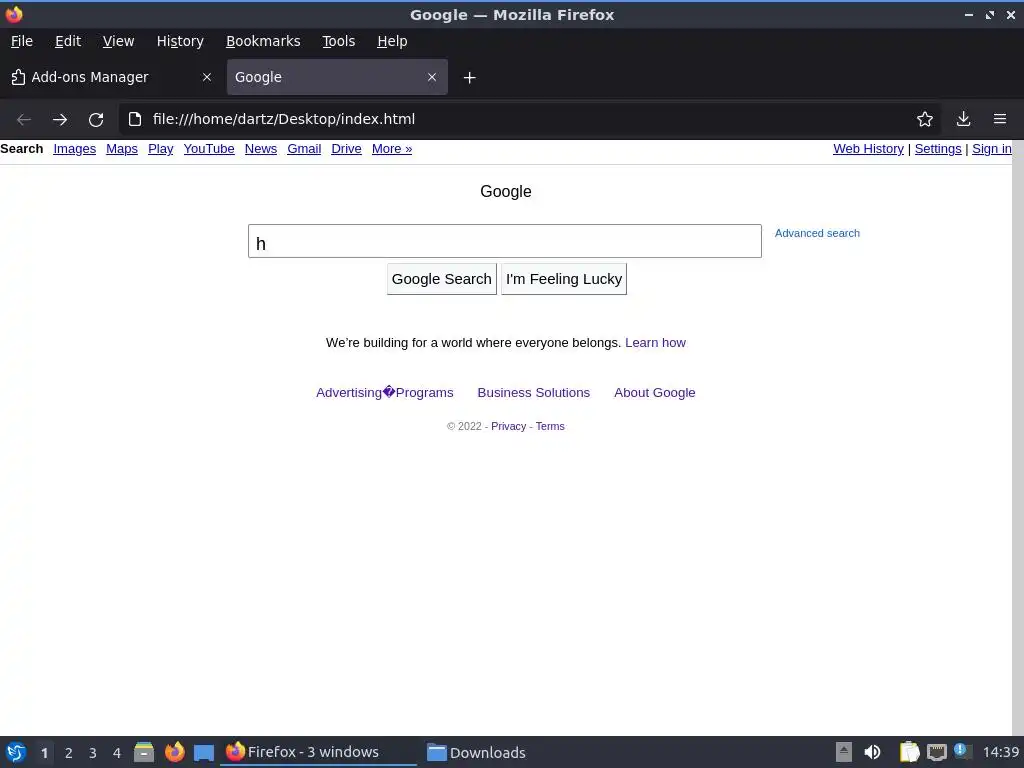Open the Privacy link in footer
The height and width of the screenshot is (768, 1024).
(x=508, y=426)
